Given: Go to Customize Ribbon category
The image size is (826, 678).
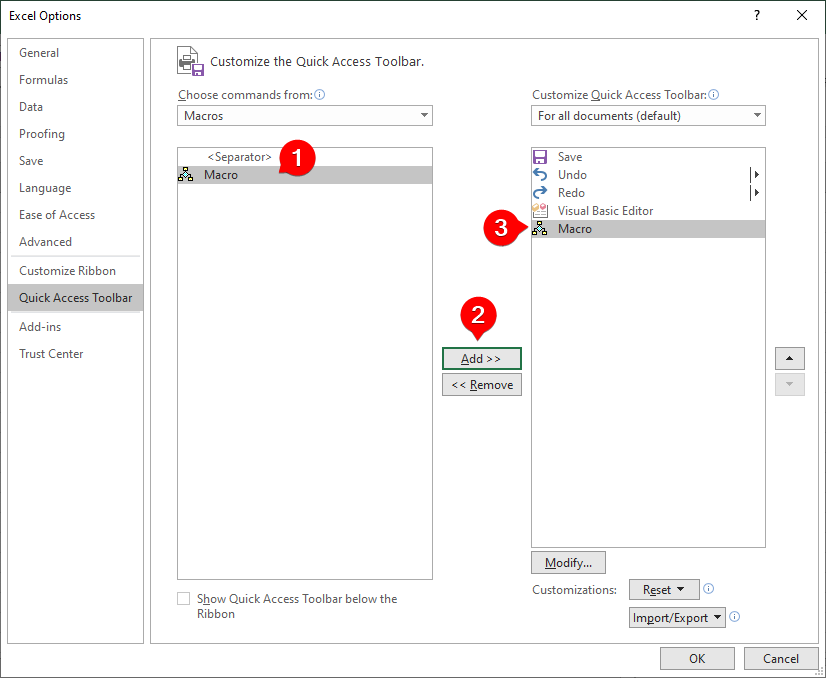Looking at the screenshot, I should pyautogui.click(x=76, y=271).
